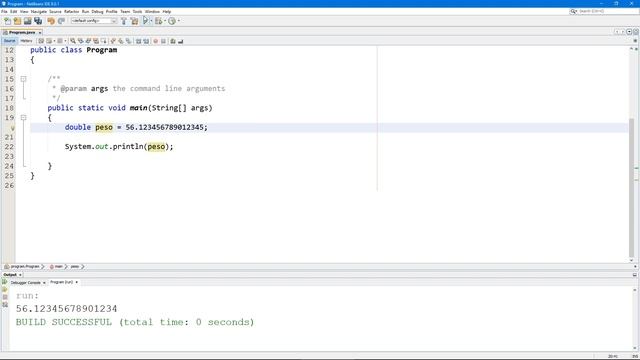640x360 pixels.
Task: Open Debug Project dropdown arrow
Action: (164, 21)
